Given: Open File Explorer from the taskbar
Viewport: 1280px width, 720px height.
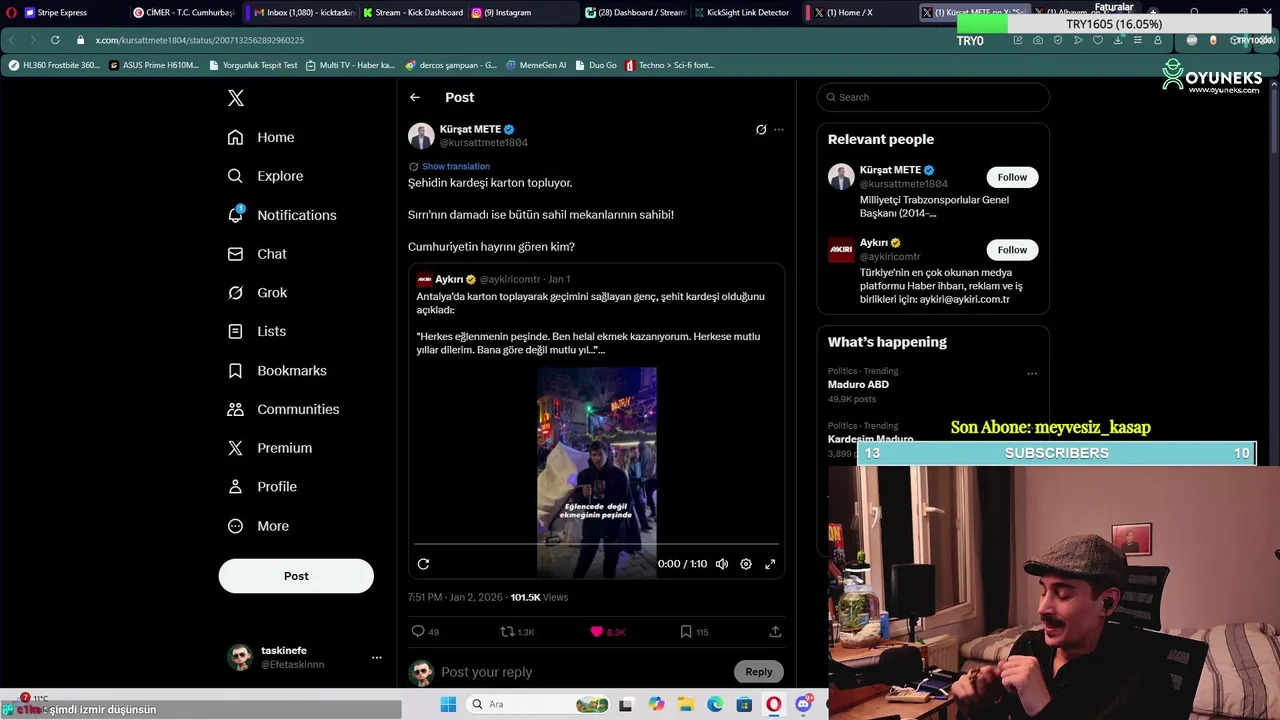Looking at the screenshot, I should 685,704.
